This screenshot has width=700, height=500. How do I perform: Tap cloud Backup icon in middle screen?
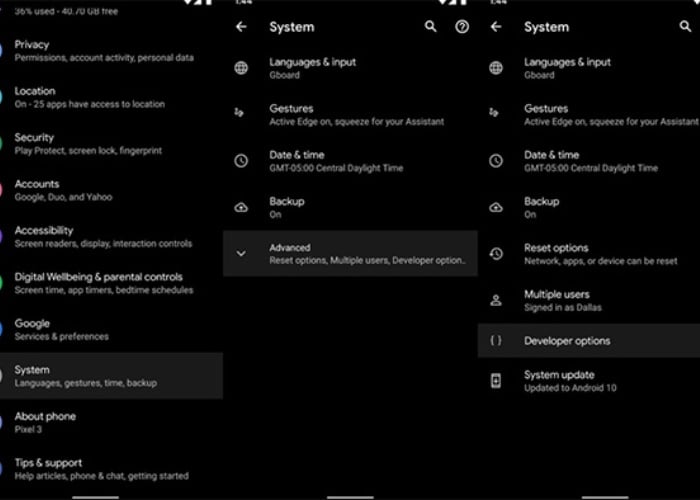point(241,207)
